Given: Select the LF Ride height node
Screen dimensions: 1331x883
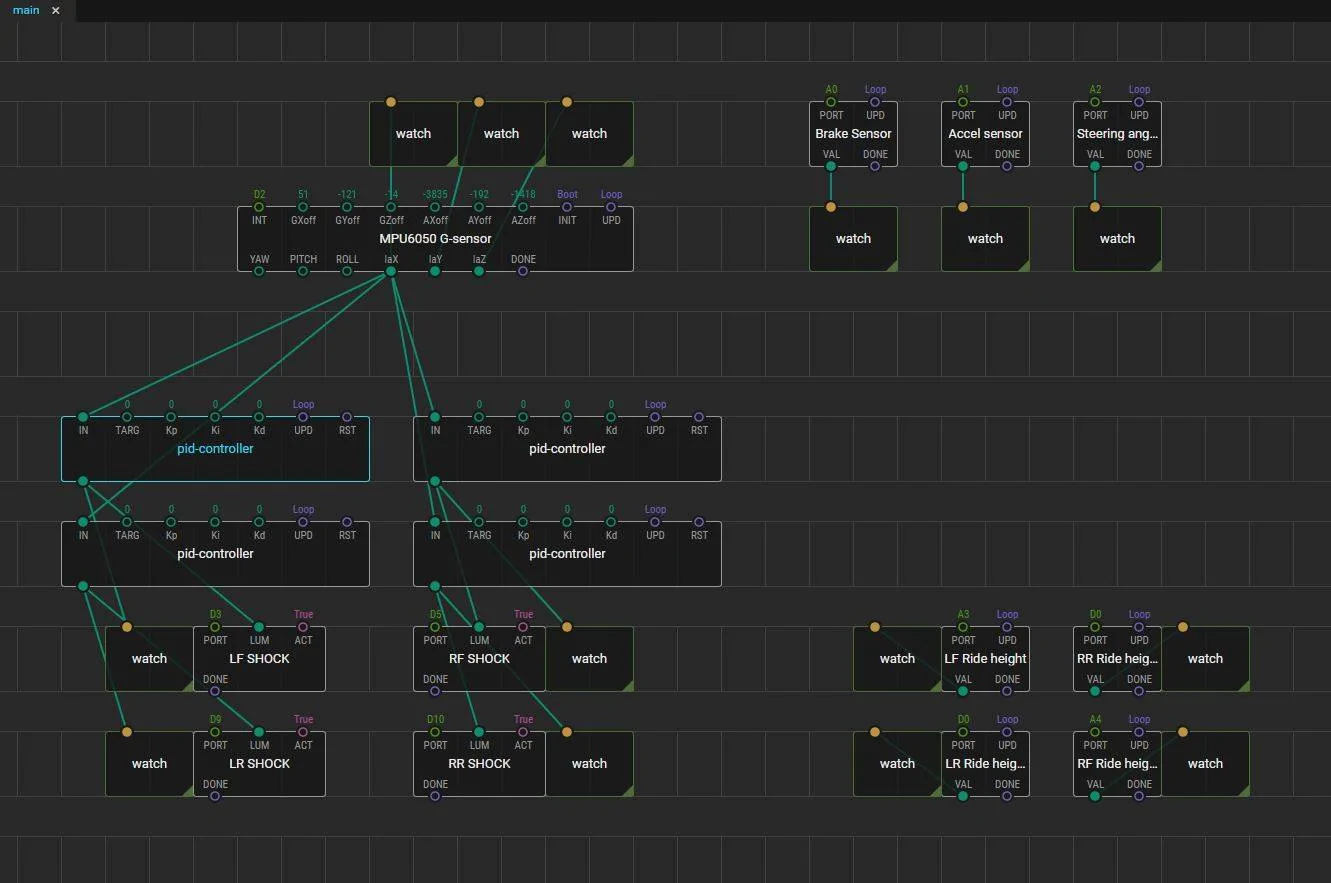Looking at the screenshot, I should (985, 659).
